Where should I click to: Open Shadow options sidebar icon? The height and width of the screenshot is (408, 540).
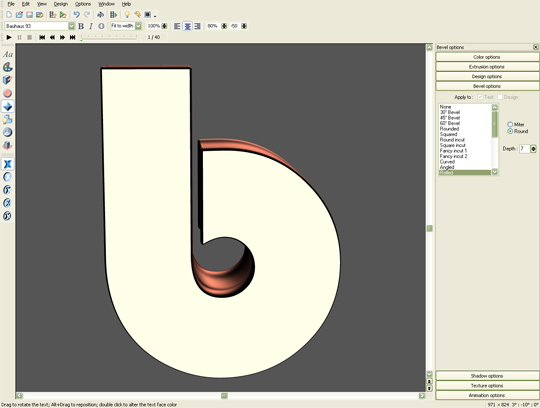(x=8, y=119)
